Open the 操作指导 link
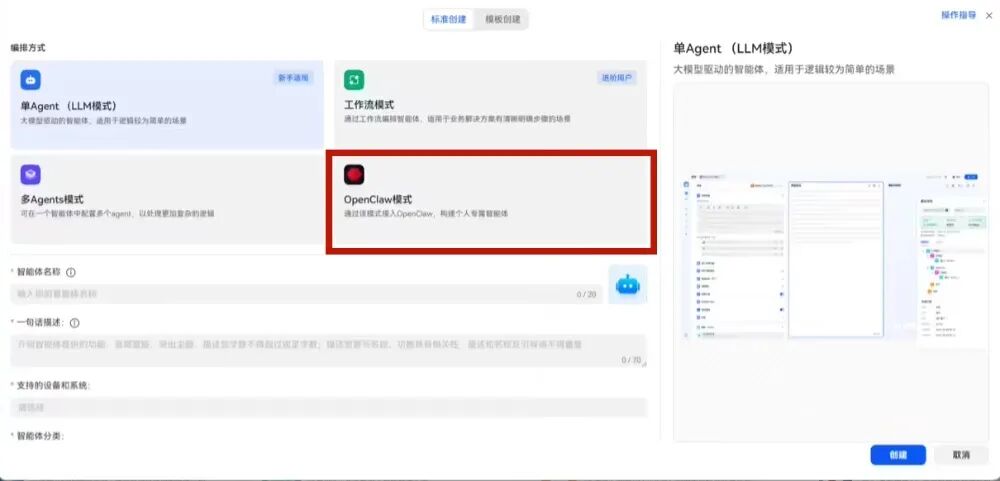 (x=959, y=15)
